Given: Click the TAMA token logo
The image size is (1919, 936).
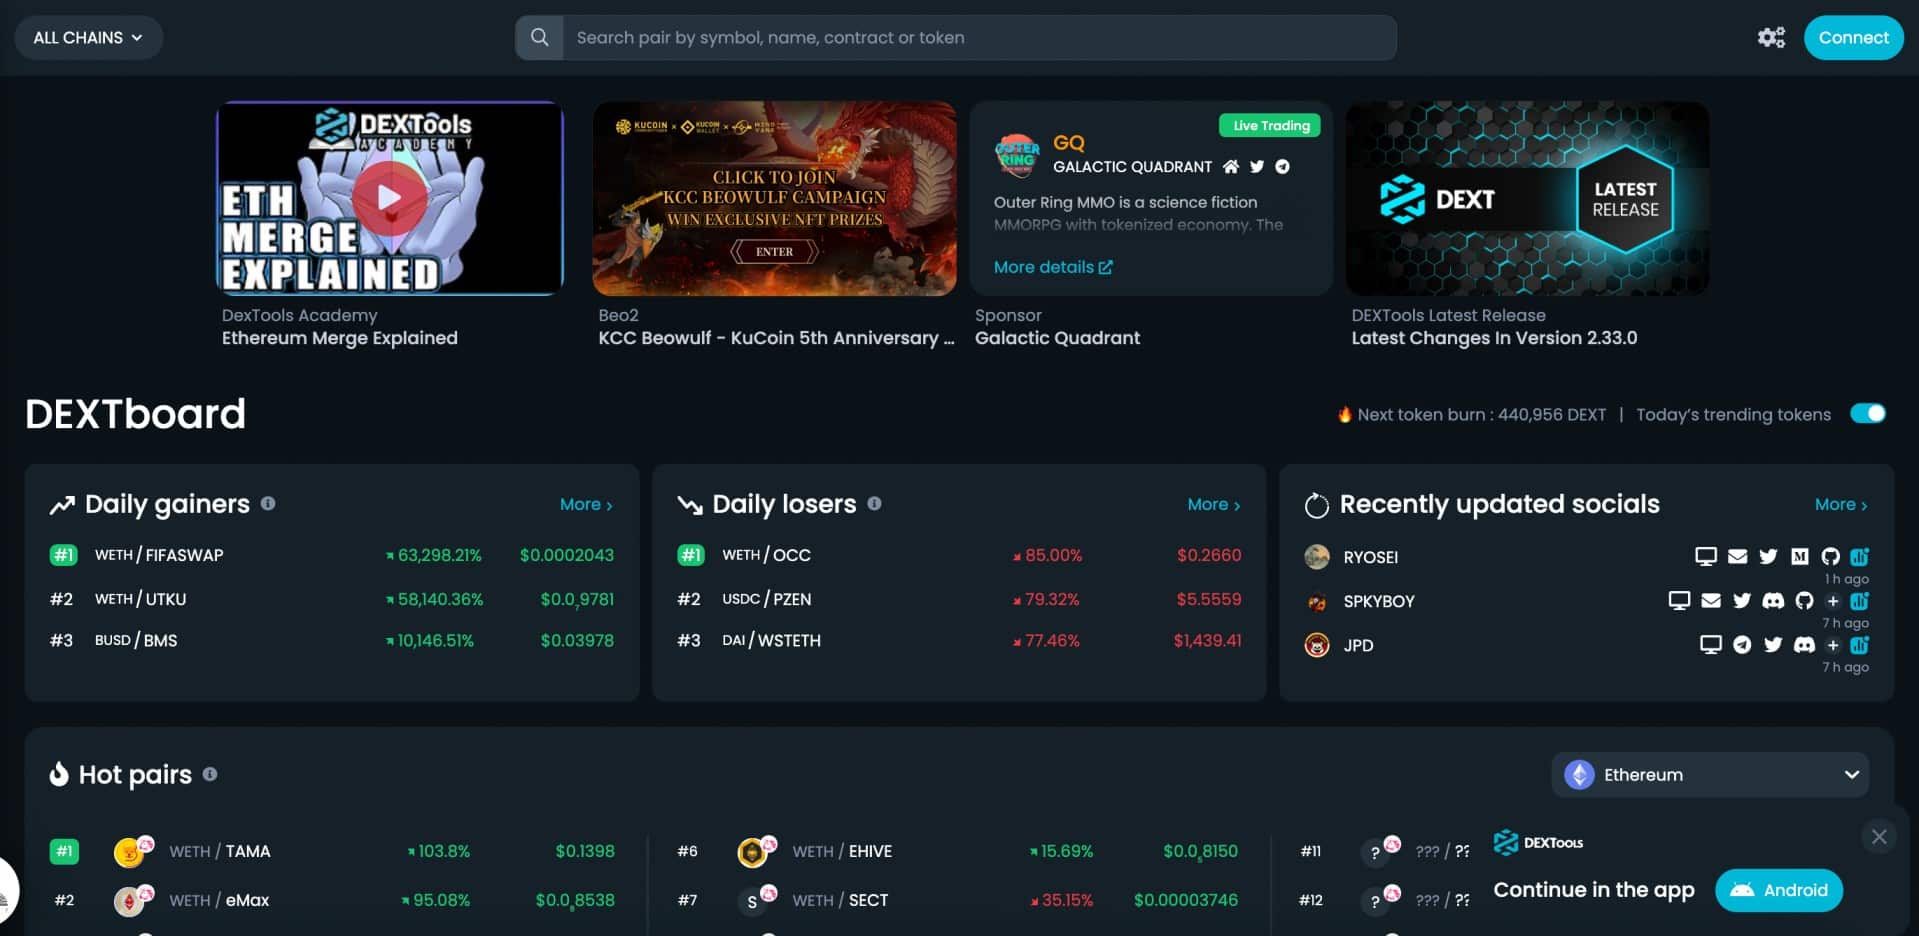Looking at the screenshot, I should coord(128,853).
